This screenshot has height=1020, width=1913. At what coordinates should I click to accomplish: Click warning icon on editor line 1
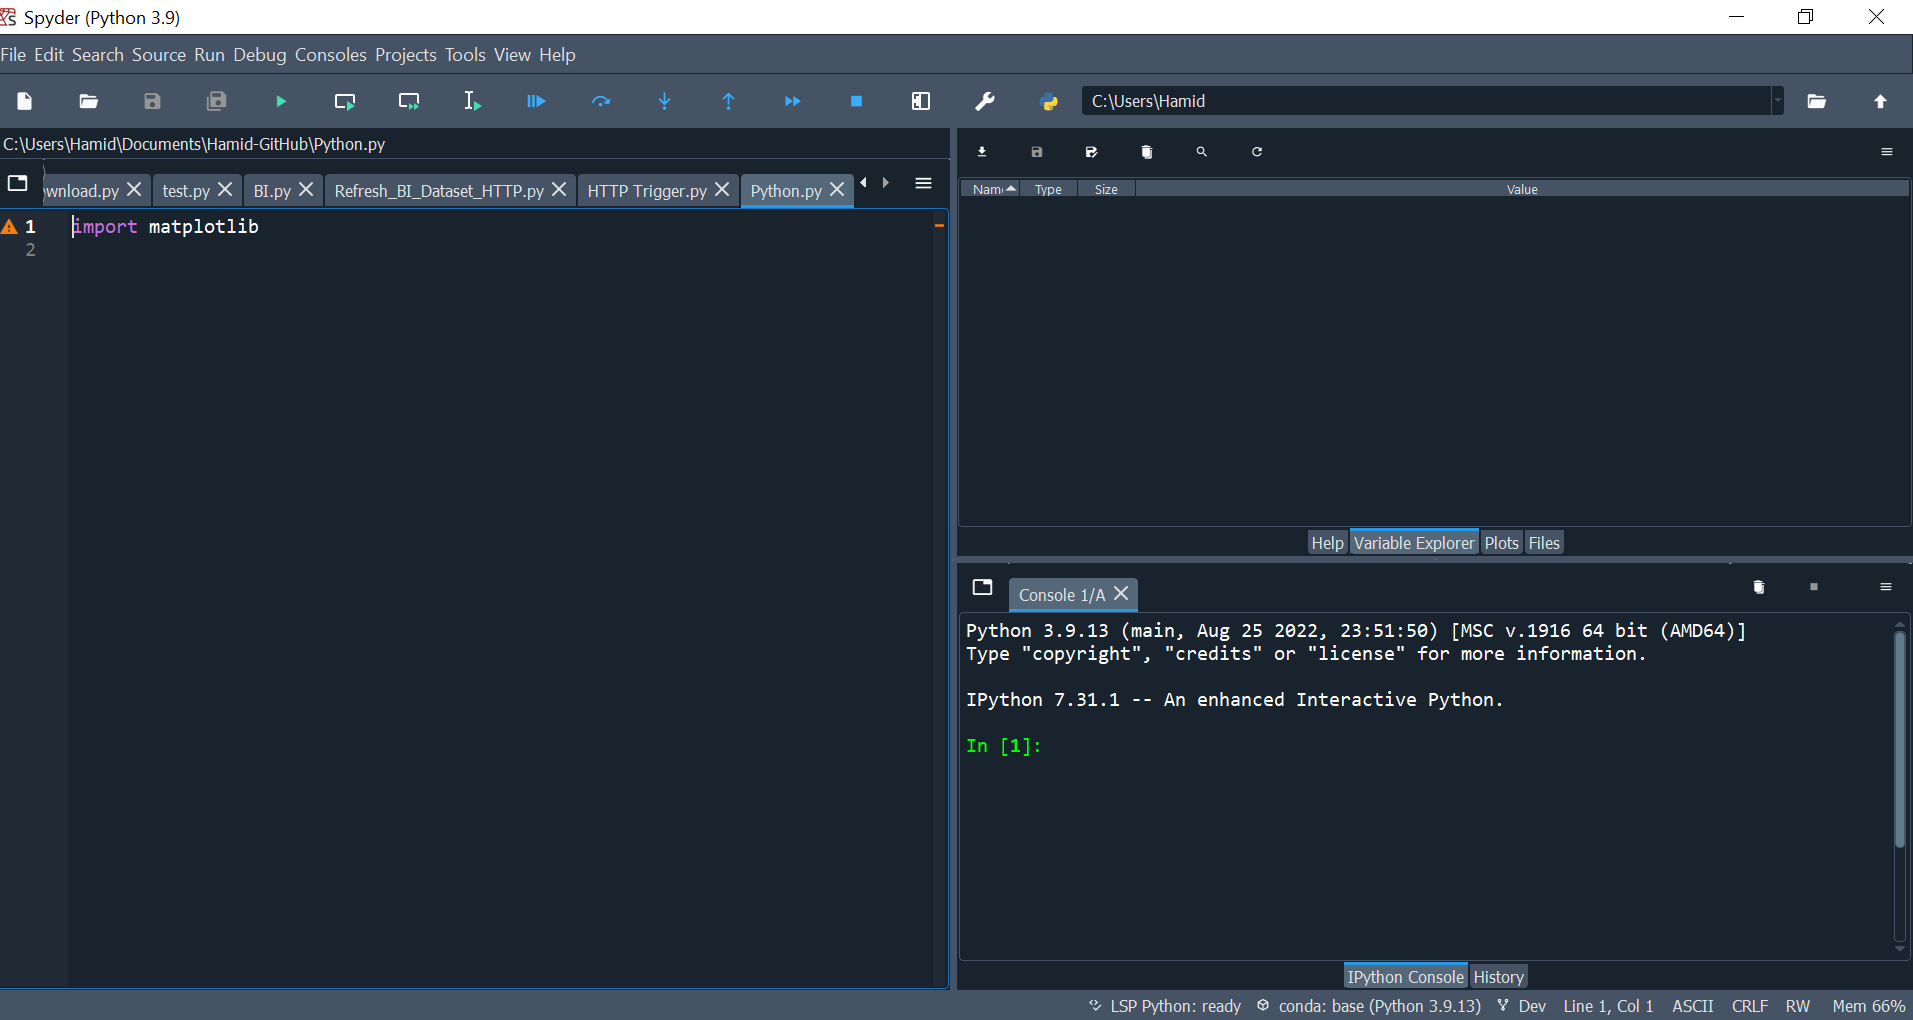point(10,227)
